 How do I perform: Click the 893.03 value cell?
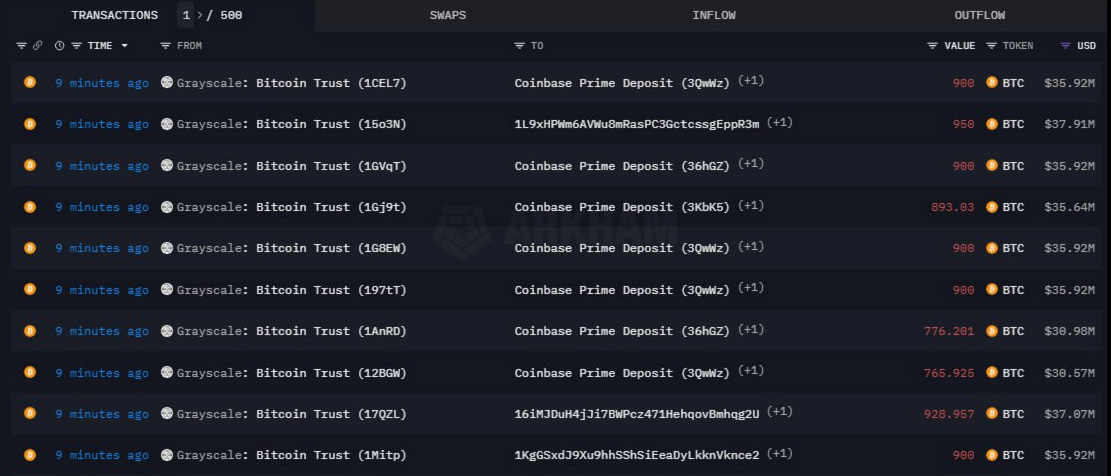952,207
